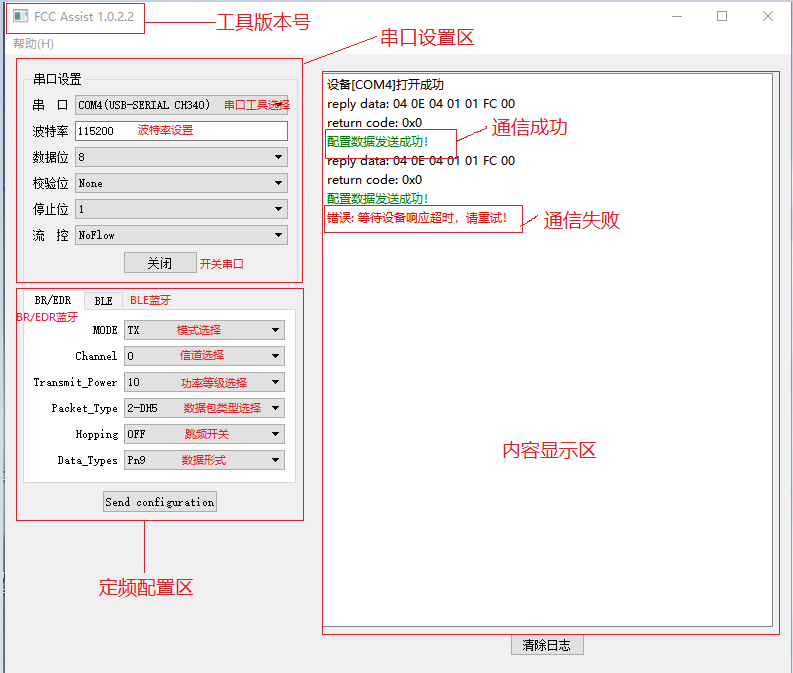Click the 清除日志 clear log button
Image resolution: width=793 pixels, height=673 pixels.
(547, 645)
